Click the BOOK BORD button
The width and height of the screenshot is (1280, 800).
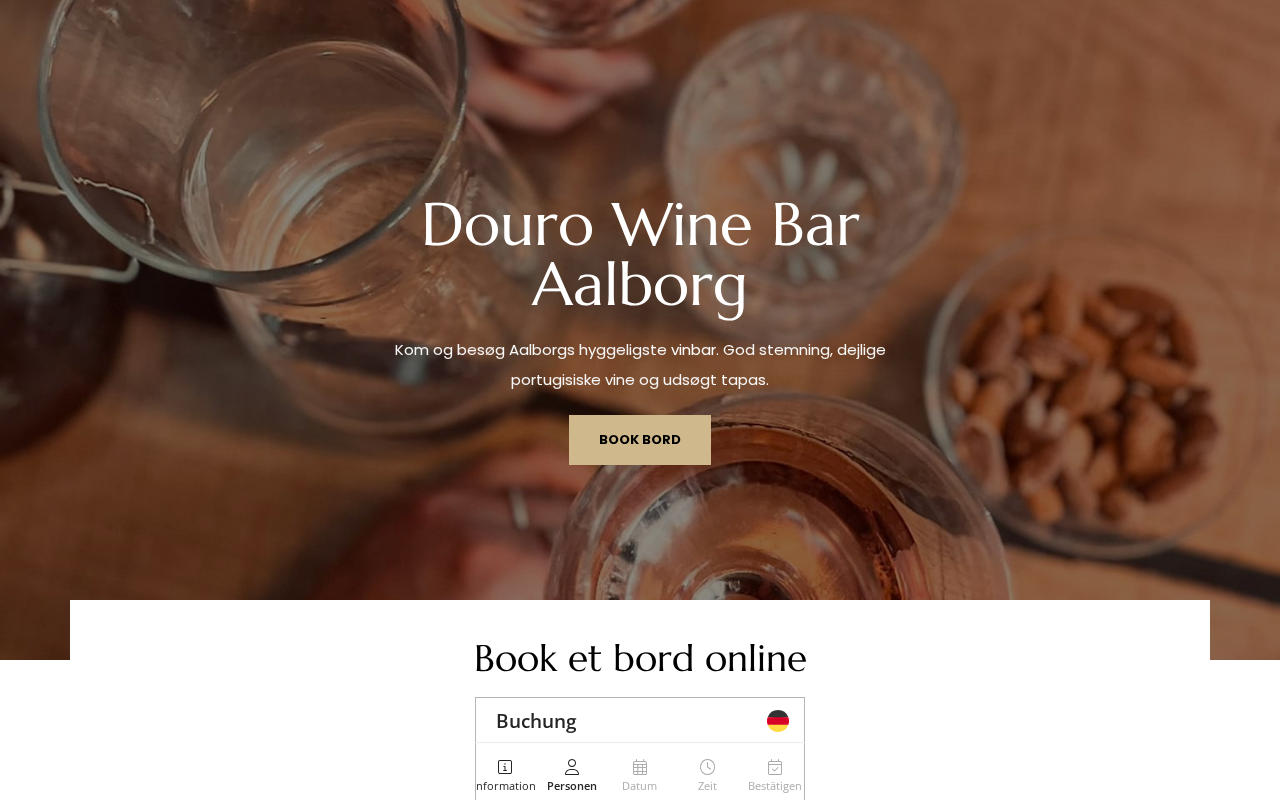tap(640, 440)
